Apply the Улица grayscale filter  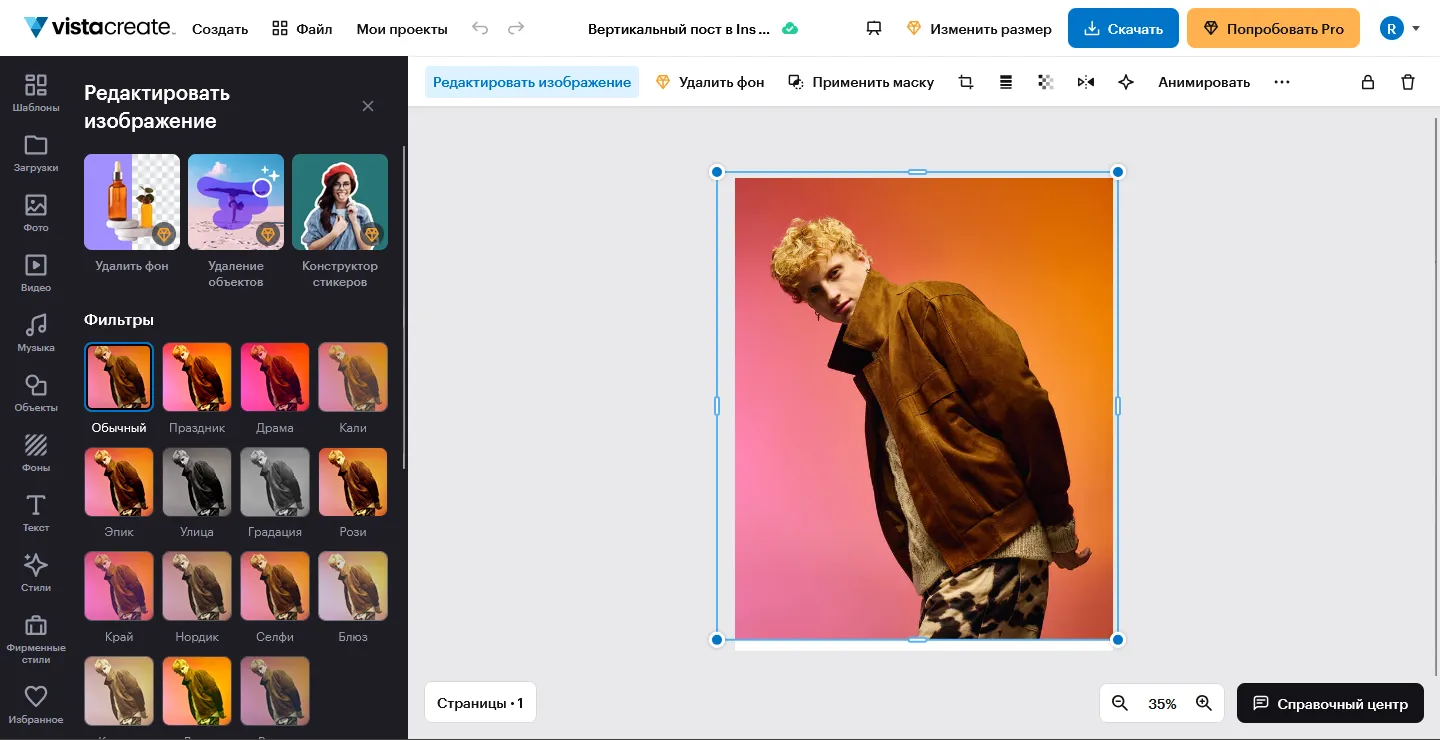[197, 481]
